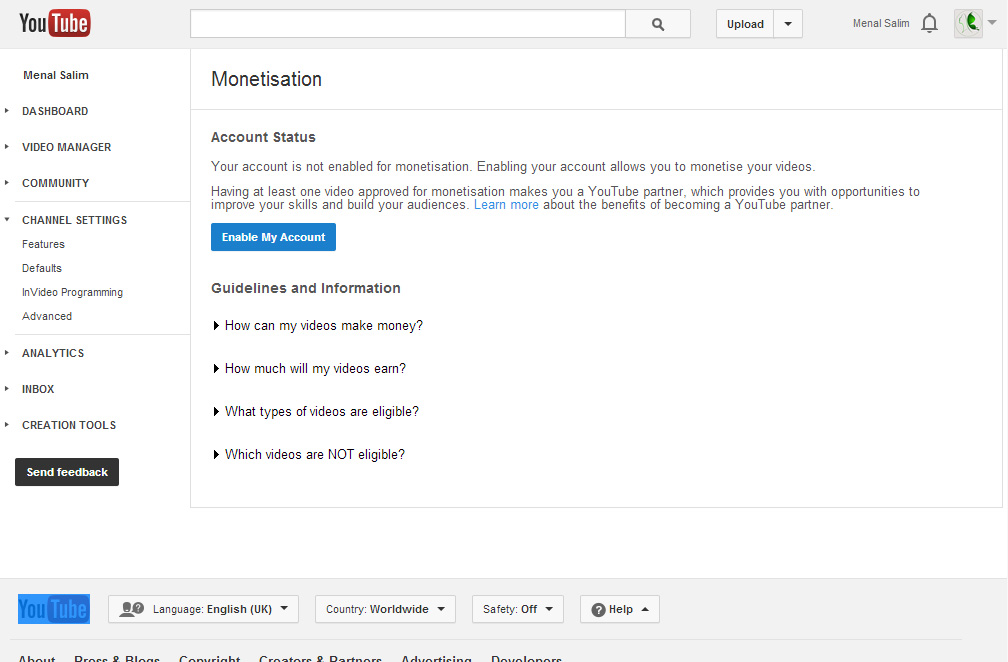Open the Safety: Off dropdown
The width and height of the screenshot is (1008, 662).
tap(518, 609)
